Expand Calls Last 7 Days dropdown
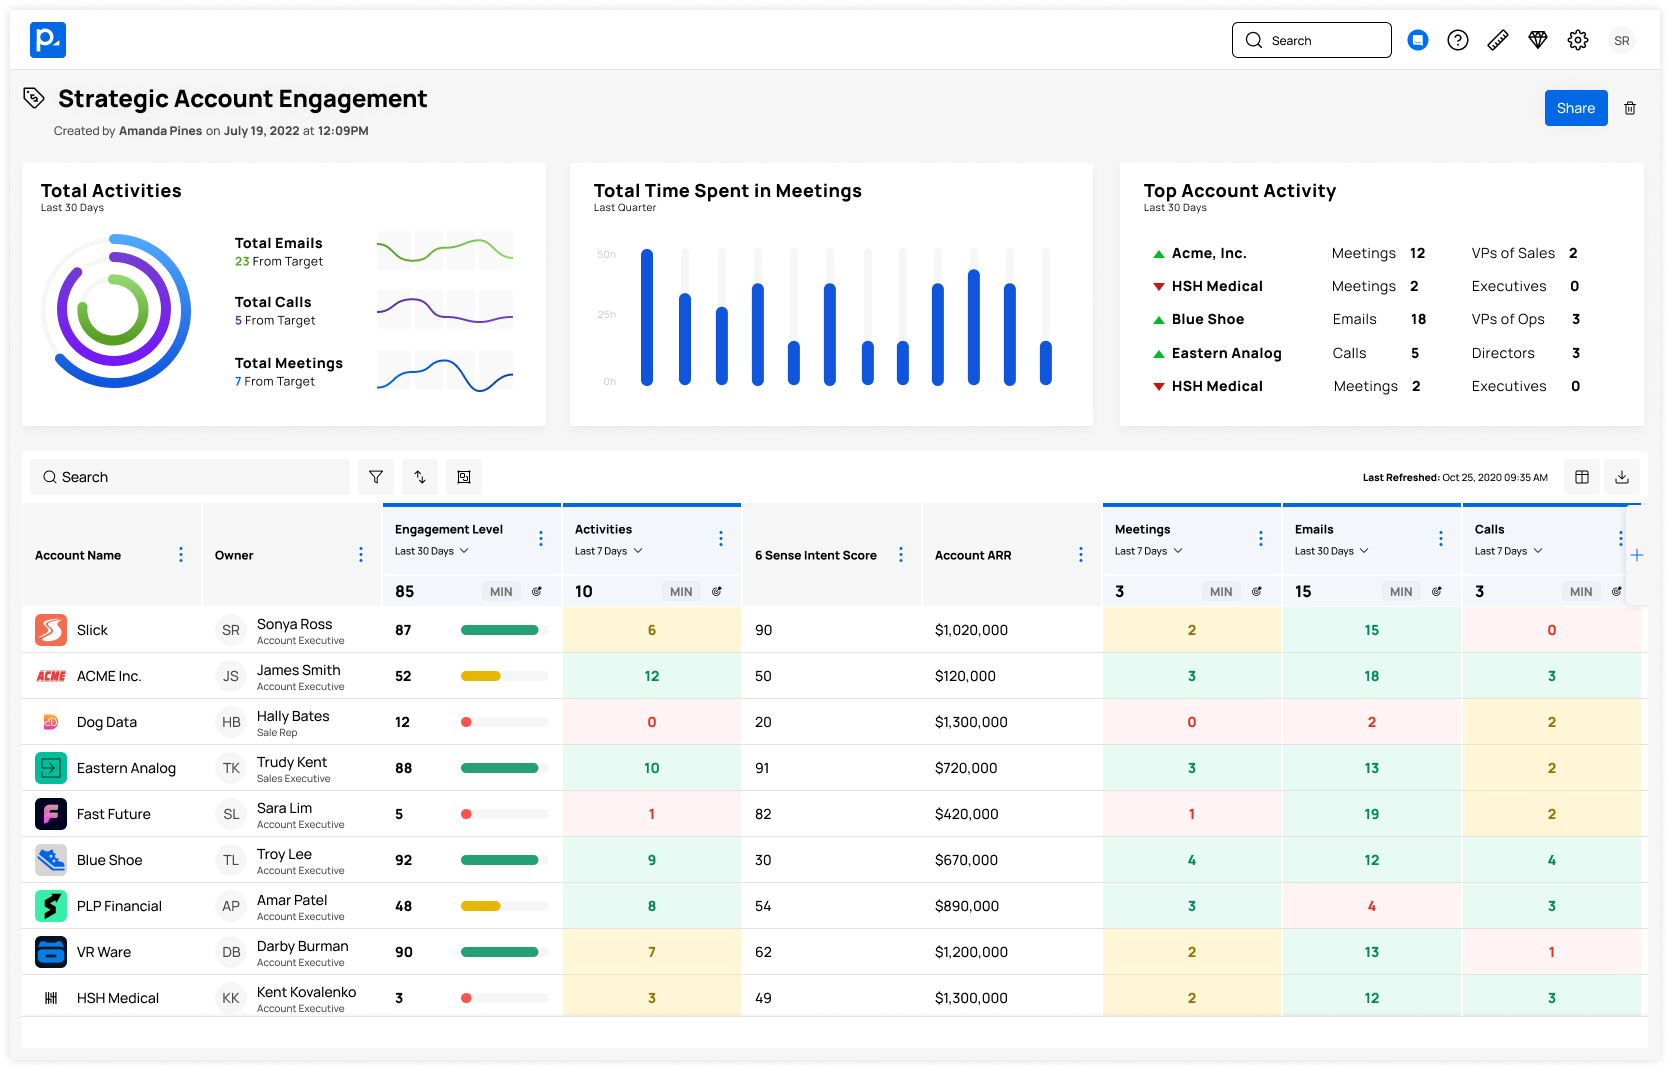This screenshot has height=1070, width=1670. click(x=1509, y=551)
